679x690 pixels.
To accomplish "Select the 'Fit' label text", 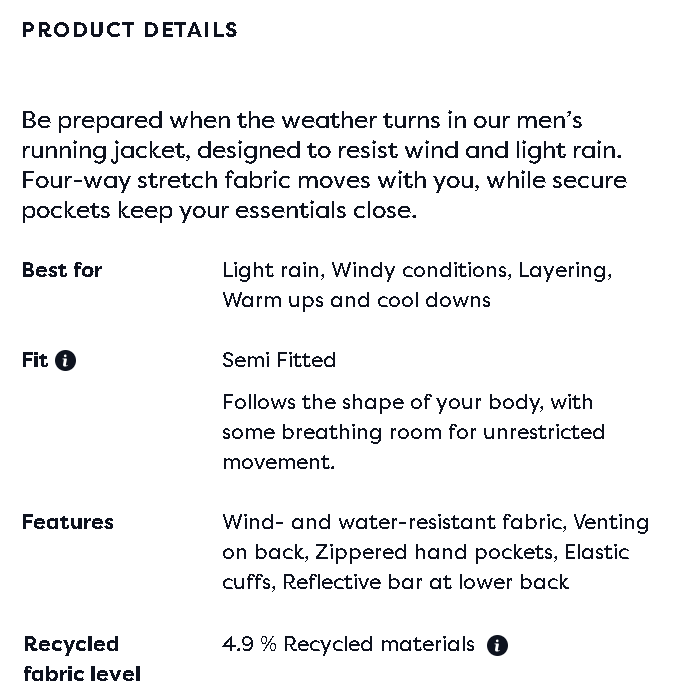I will pos(34,360).
